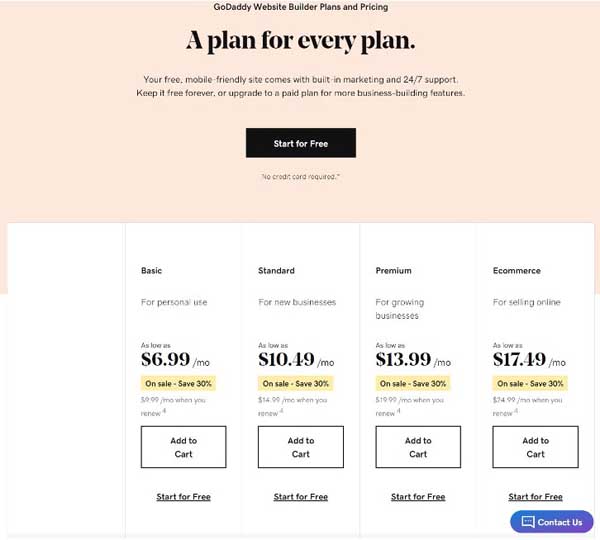Viewport: 600px width, 540px height.
Task: Click the Standard On sale Save 30% badge
Action: click(296, 383)
